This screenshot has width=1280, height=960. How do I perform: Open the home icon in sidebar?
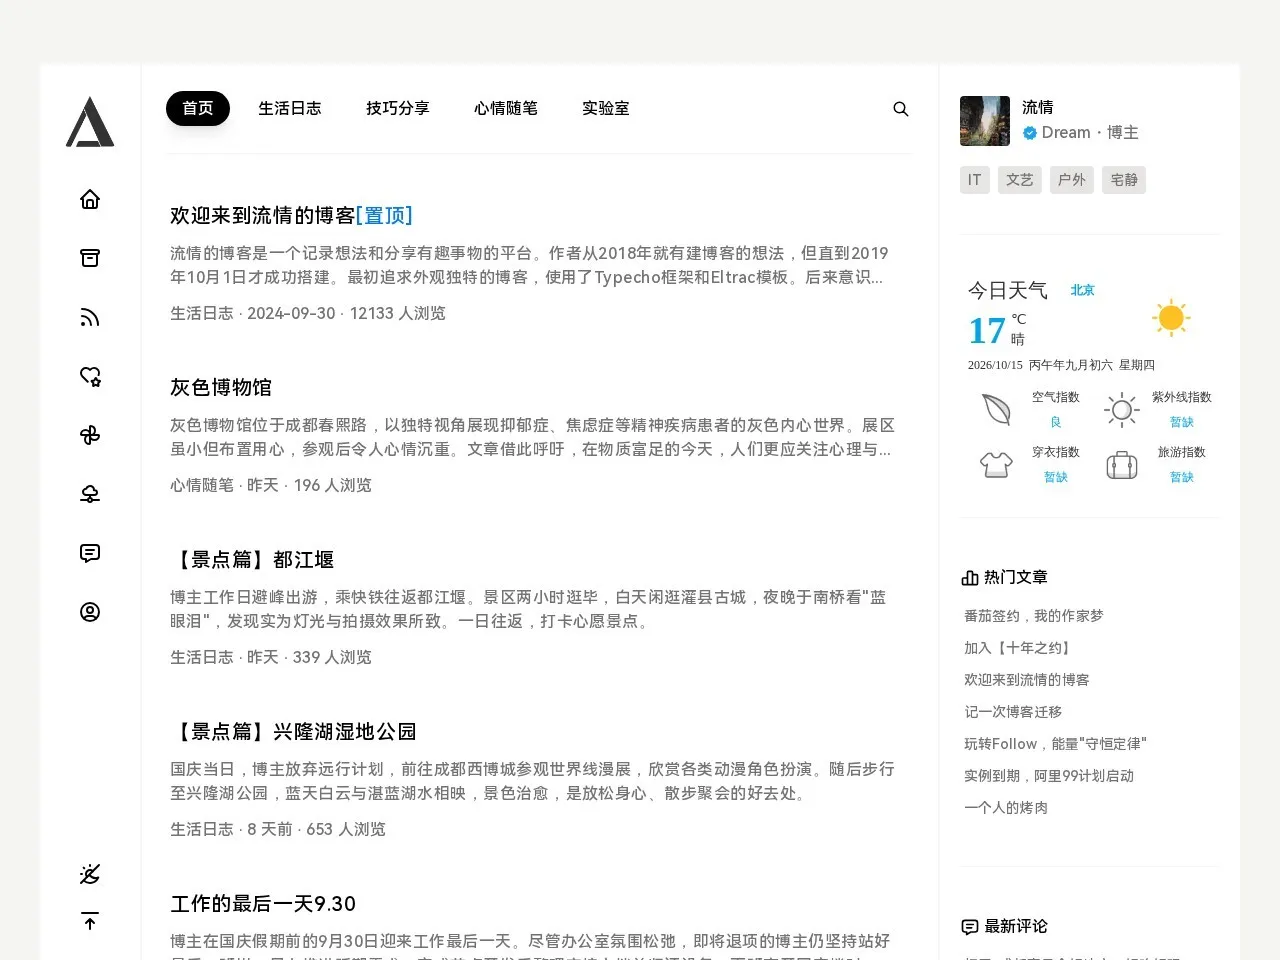click(90, 199)
